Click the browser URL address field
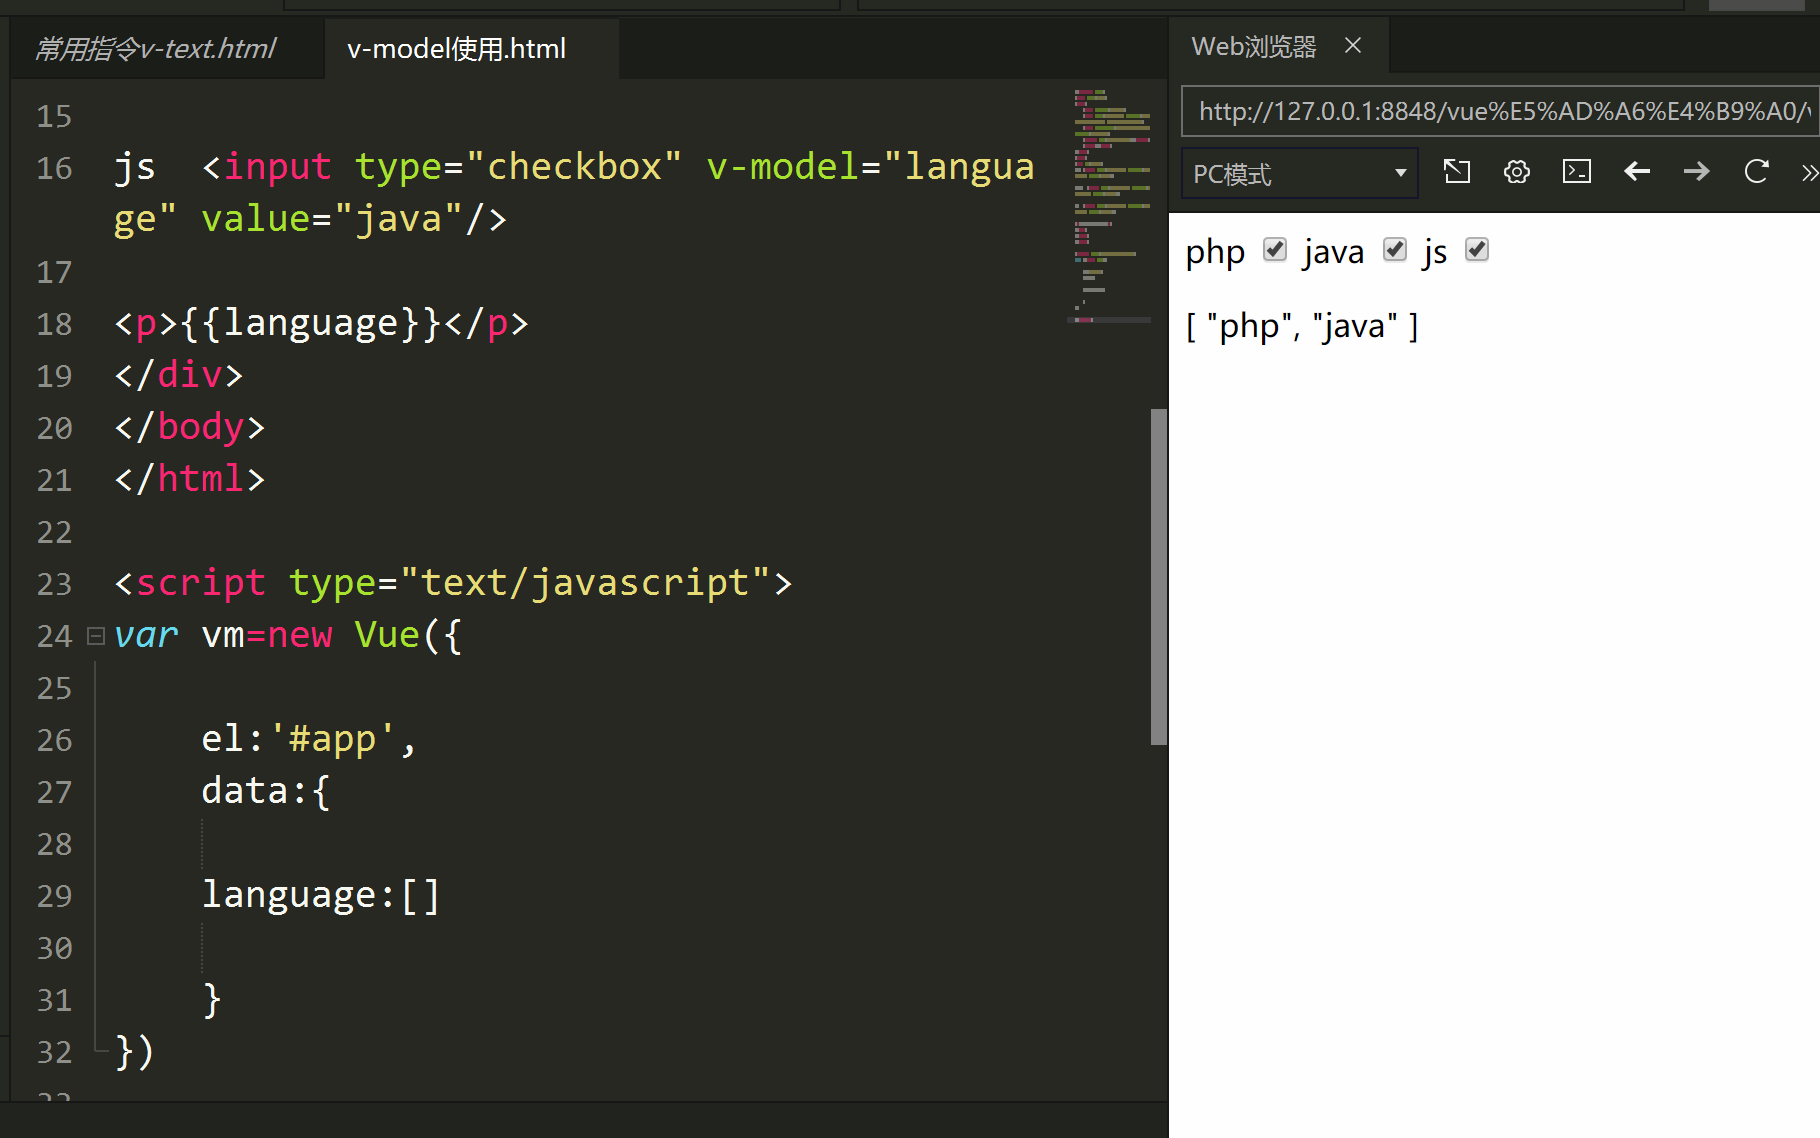The width and height of the screenshot is (1820, 1138). [1499, 111]
